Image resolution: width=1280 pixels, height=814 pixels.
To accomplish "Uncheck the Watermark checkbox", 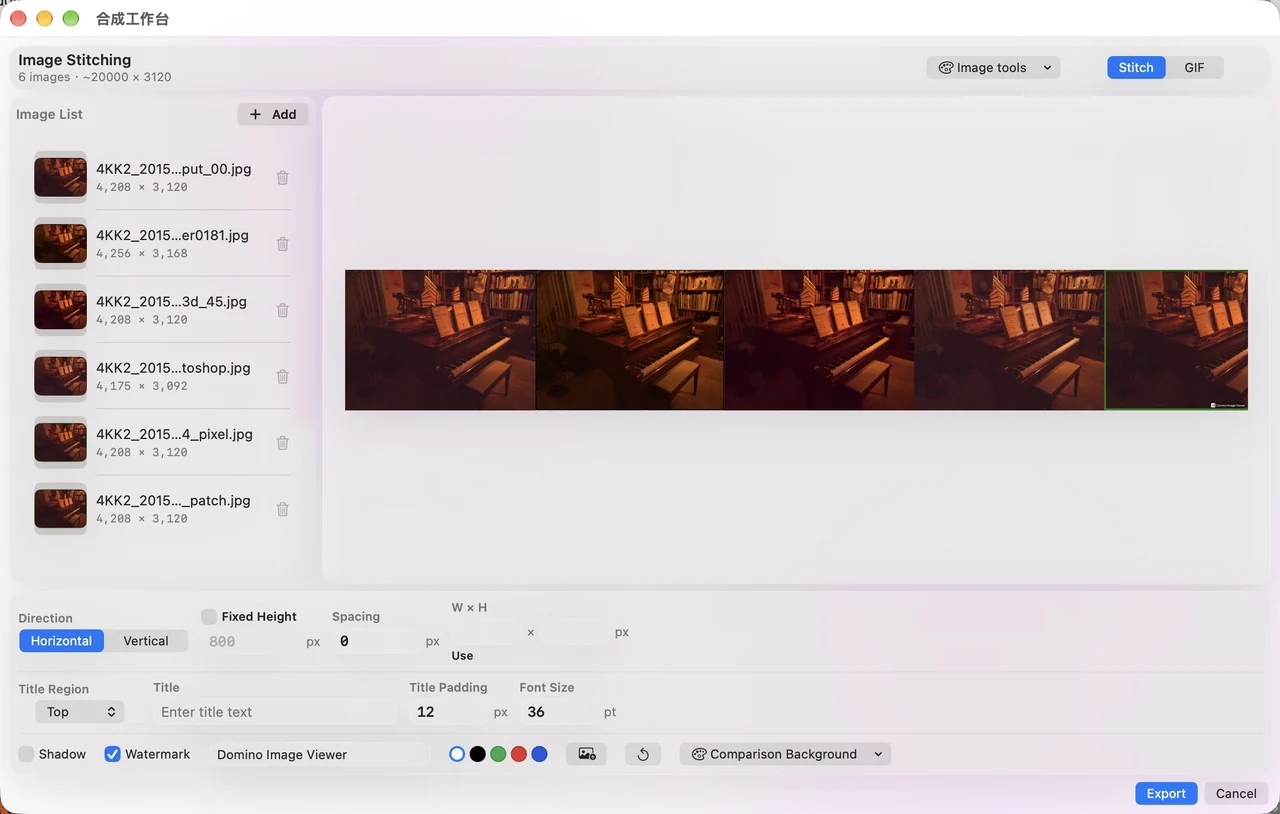I will click(x=113, y=754).
